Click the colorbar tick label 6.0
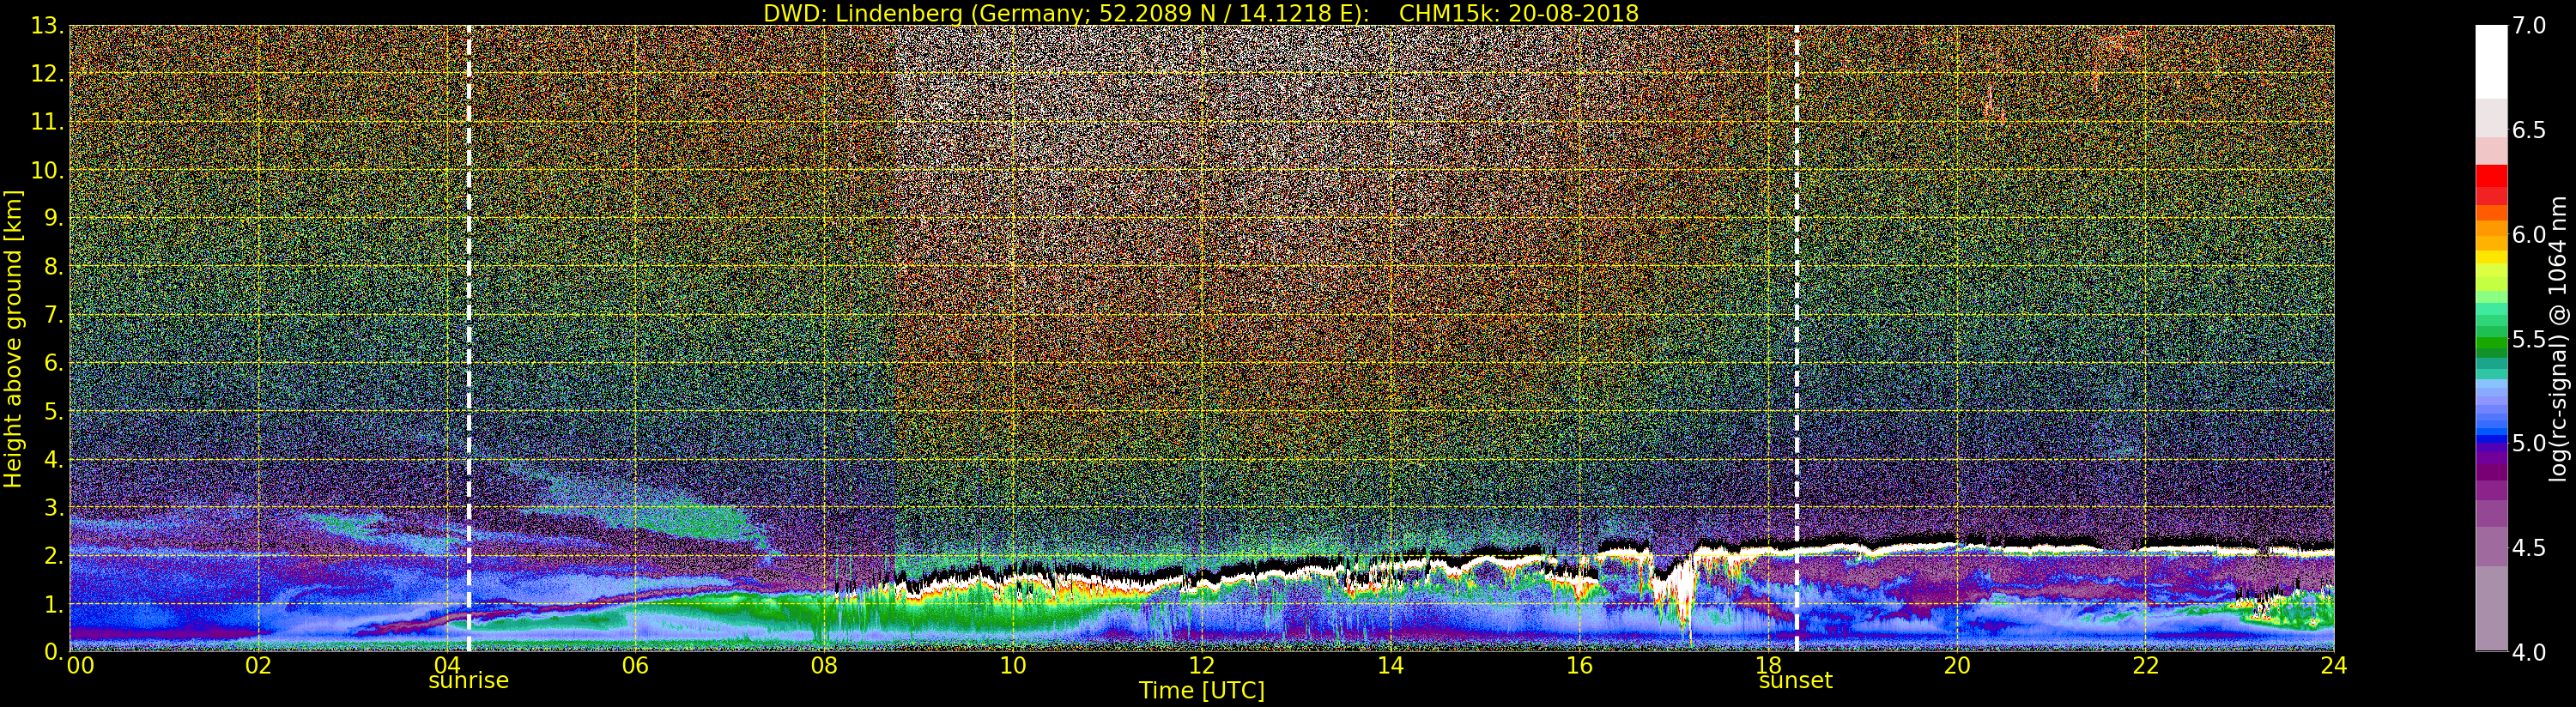The image size is (2576, 707). tap(2528, 235)
